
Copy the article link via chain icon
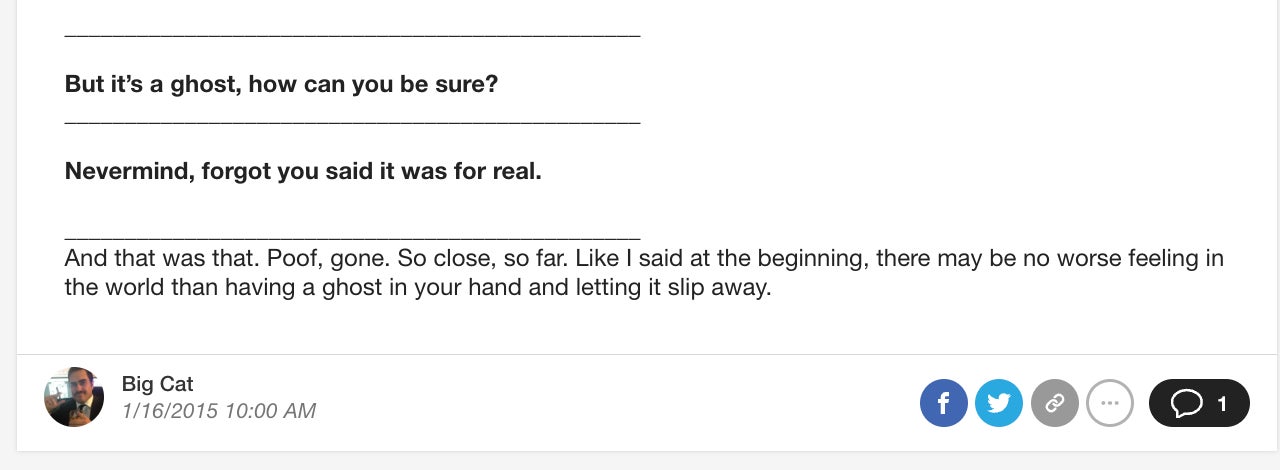click(1055, 403)
